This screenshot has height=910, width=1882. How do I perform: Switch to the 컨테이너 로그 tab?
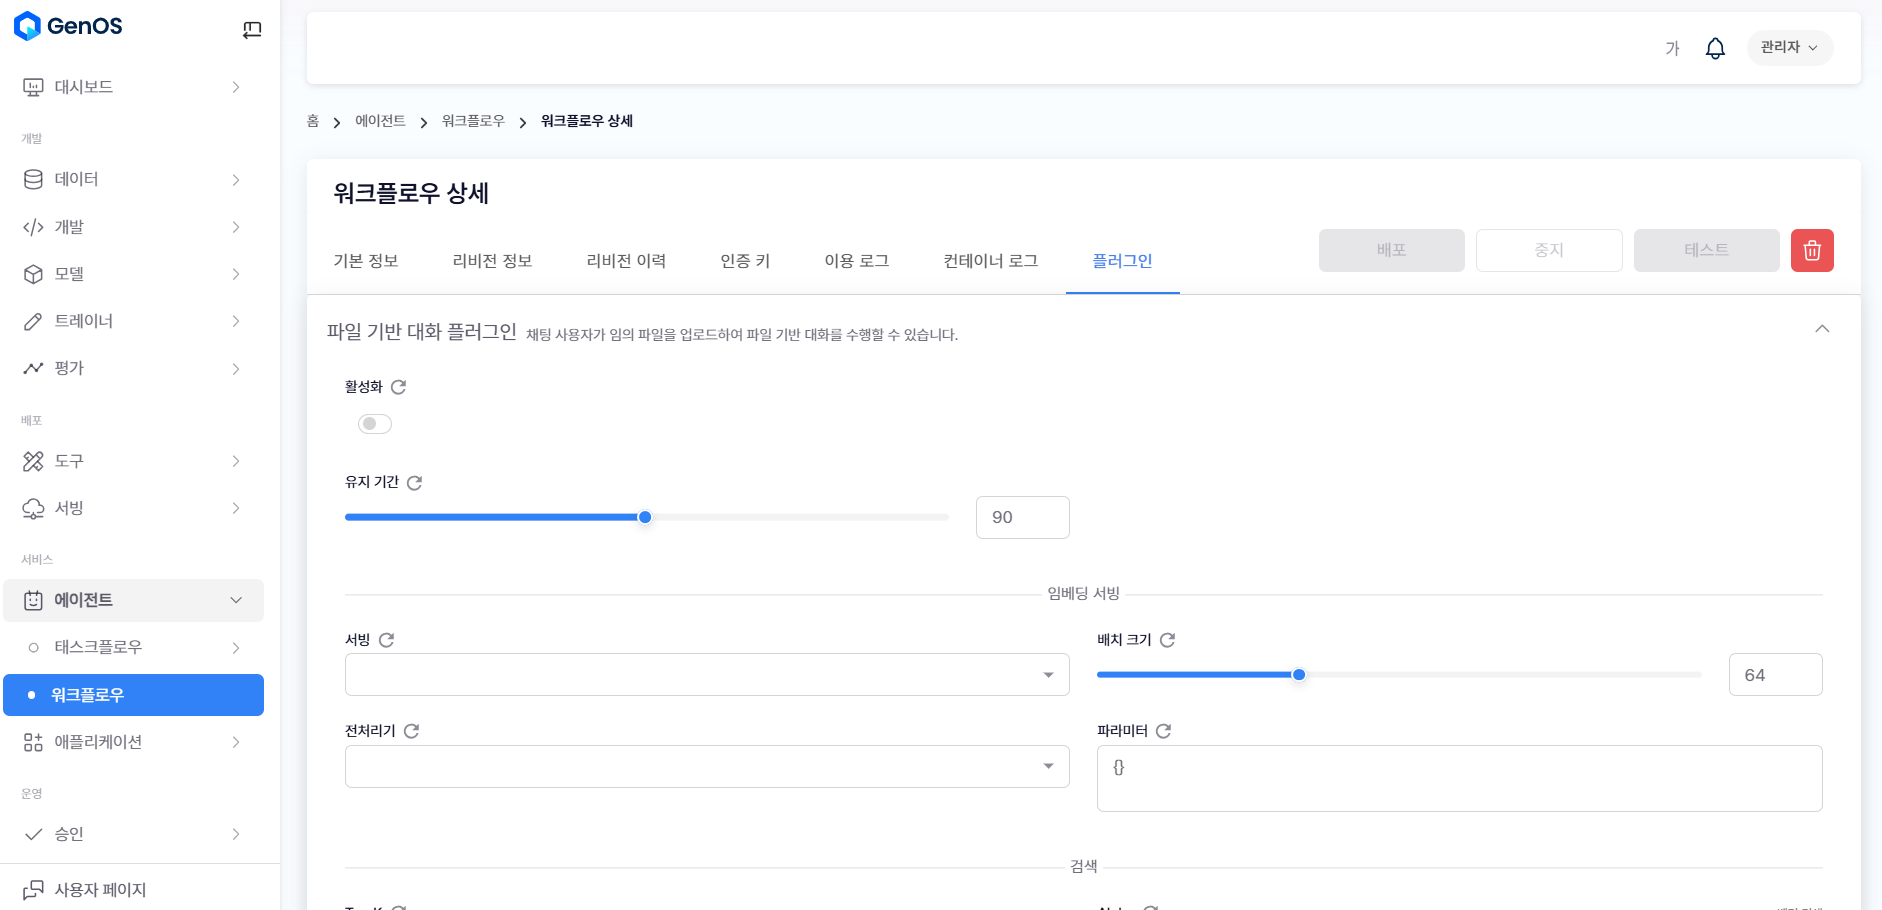pyautogui.click(x=990, y=261)
